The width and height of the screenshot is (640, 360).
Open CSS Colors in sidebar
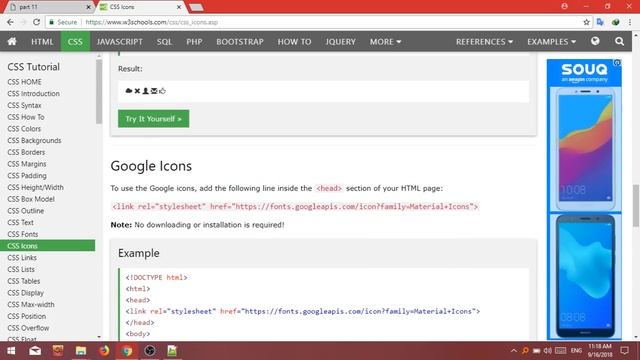coord(24,129)
